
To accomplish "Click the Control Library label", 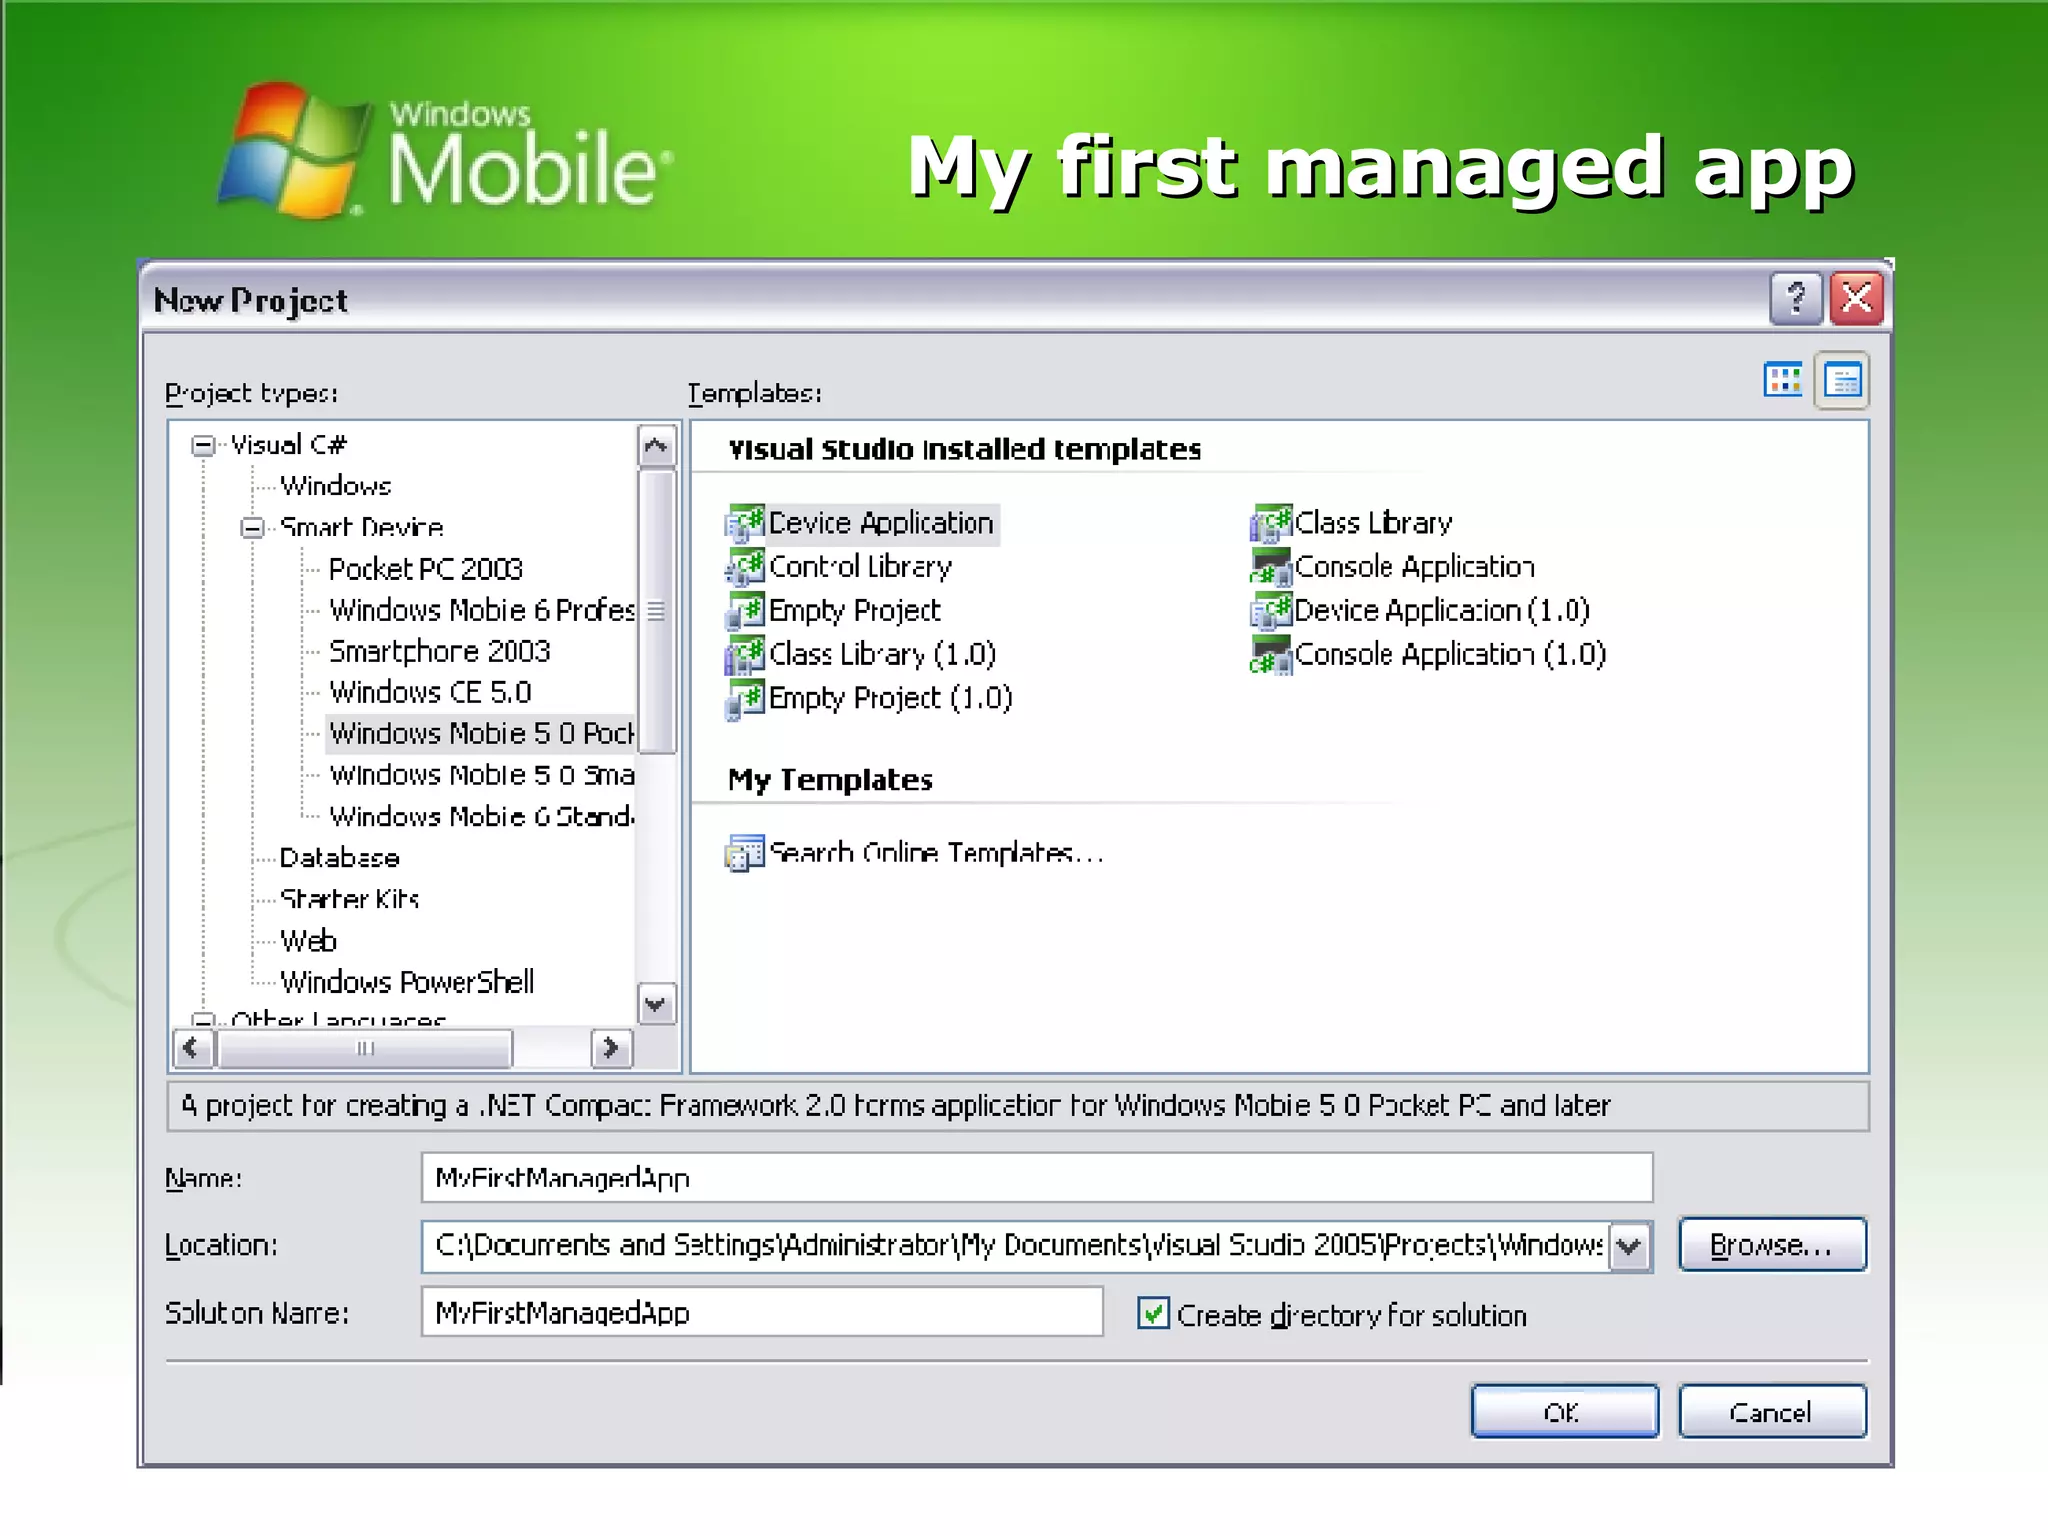I will (x=860, y=567).
